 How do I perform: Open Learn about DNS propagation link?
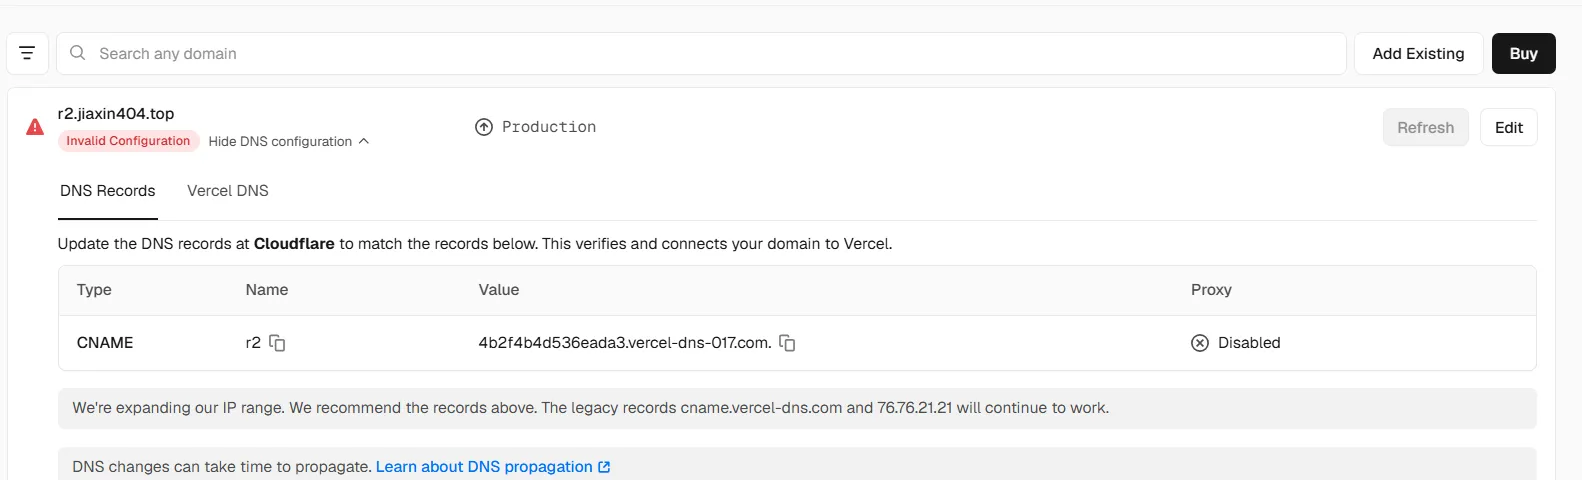[x=484, y=467]
